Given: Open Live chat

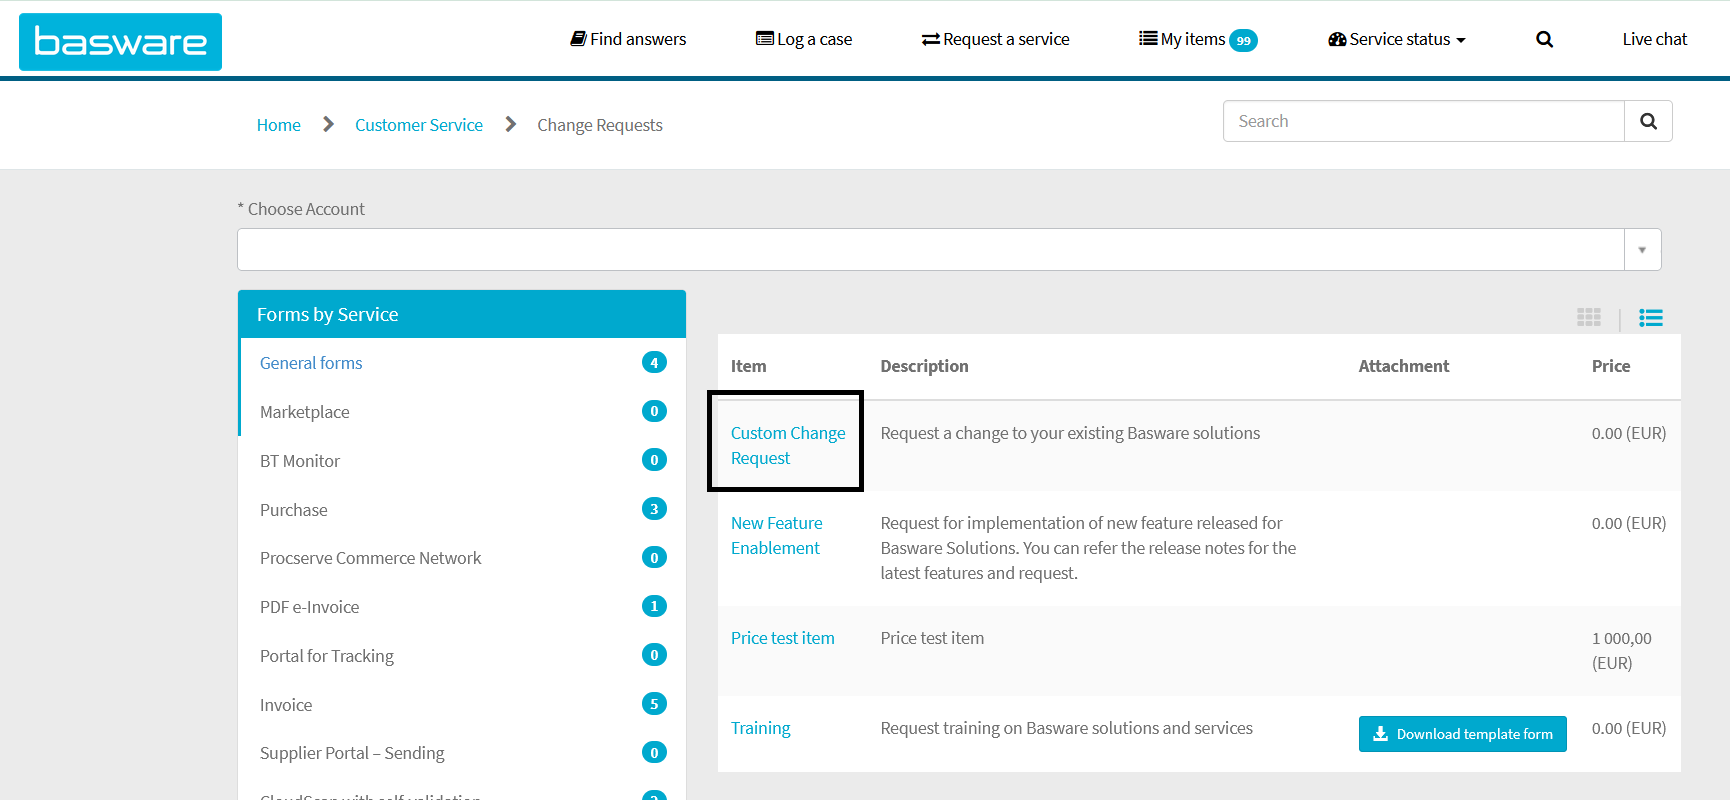Looking at the screenshot, I should [x=1654, y=39].
